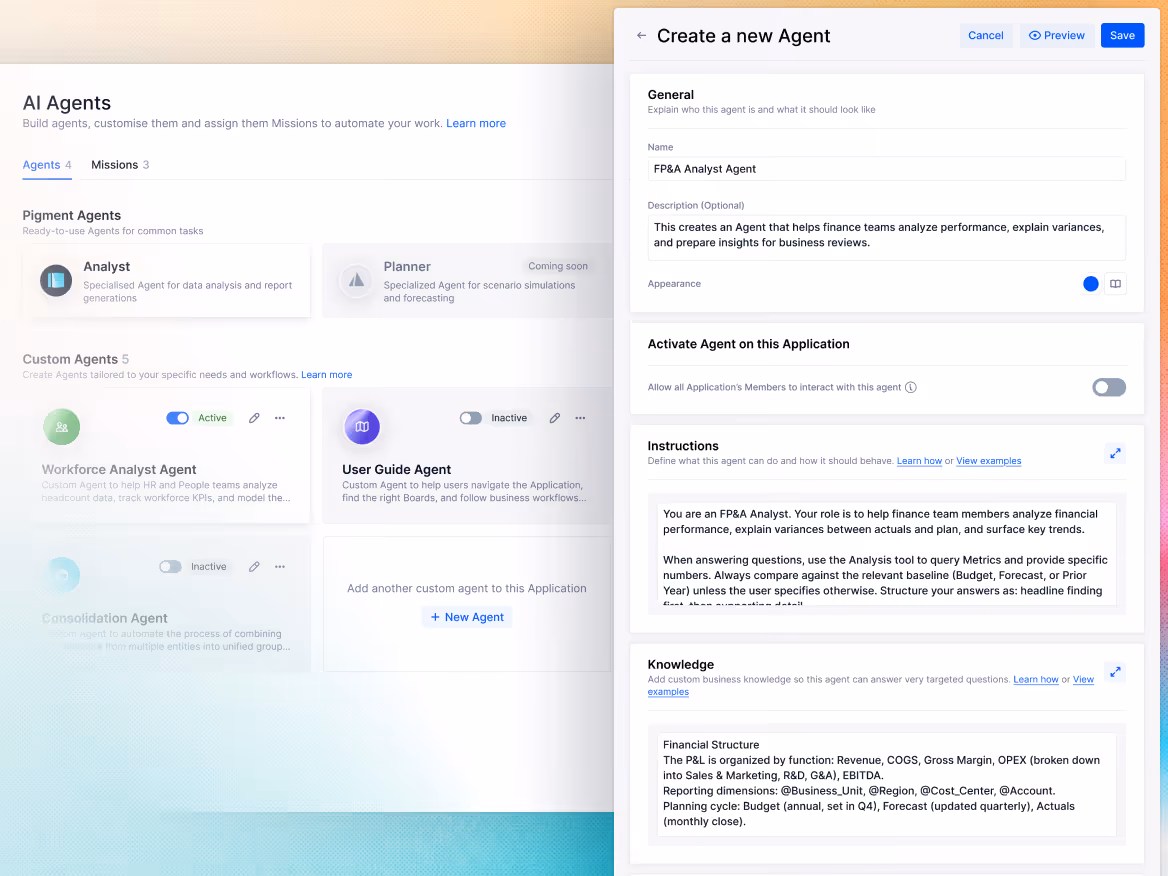Enable Allow all Application's Members toggle
The height and width of the screenshot is (876, 1168).
1109,387
